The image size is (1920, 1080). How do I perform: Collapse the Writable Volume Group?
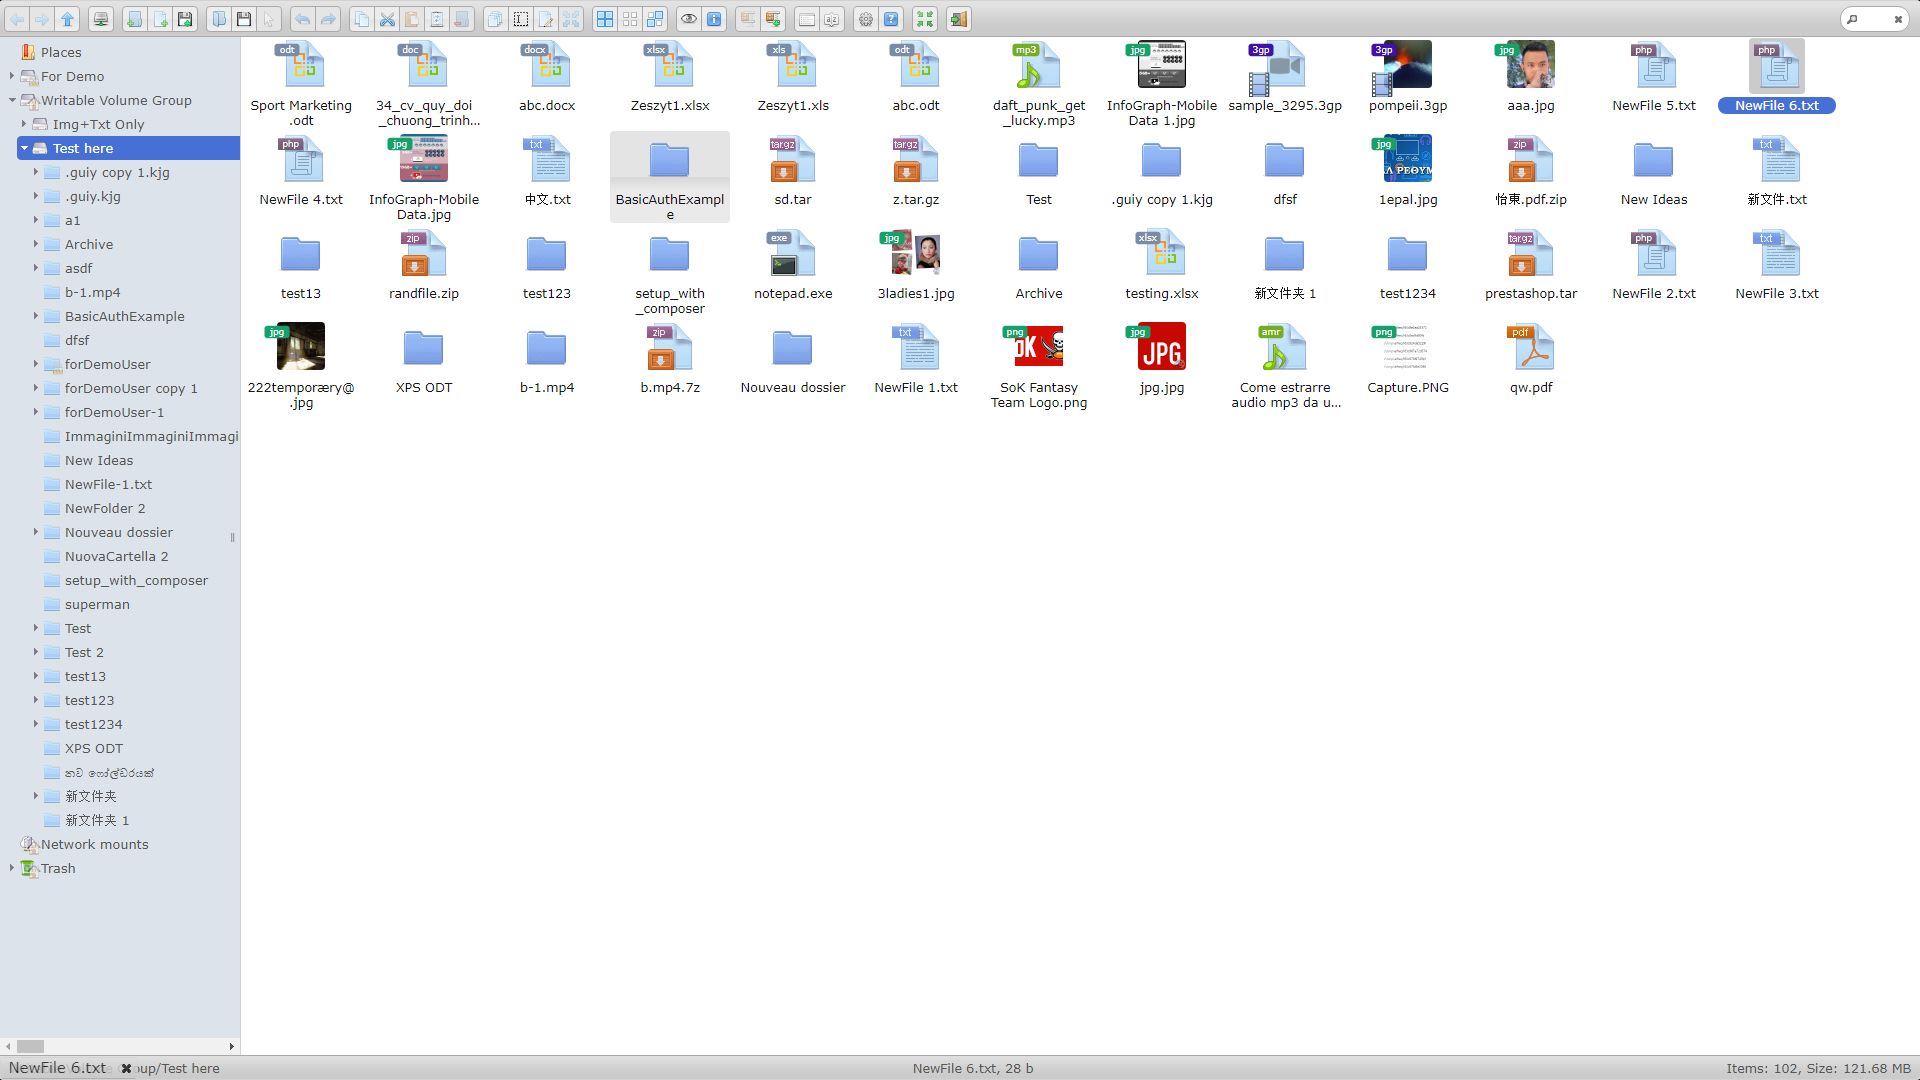[12, 100]
